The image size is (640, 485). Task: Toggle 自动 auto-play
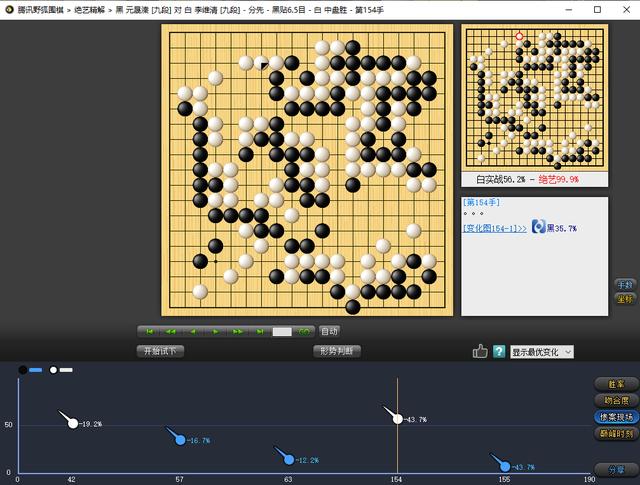pos(329,331)
